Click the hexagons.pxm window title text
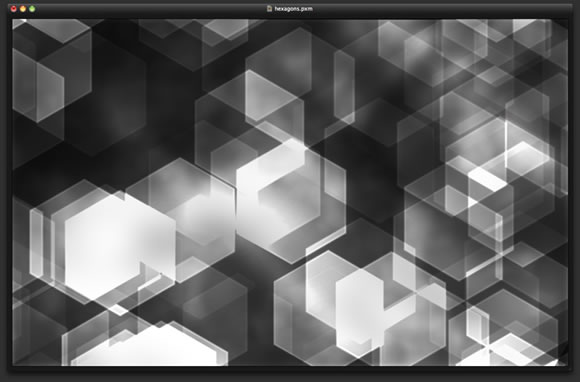Image resolution: width=580 pixels, height=382 pixels. (293, 9)
